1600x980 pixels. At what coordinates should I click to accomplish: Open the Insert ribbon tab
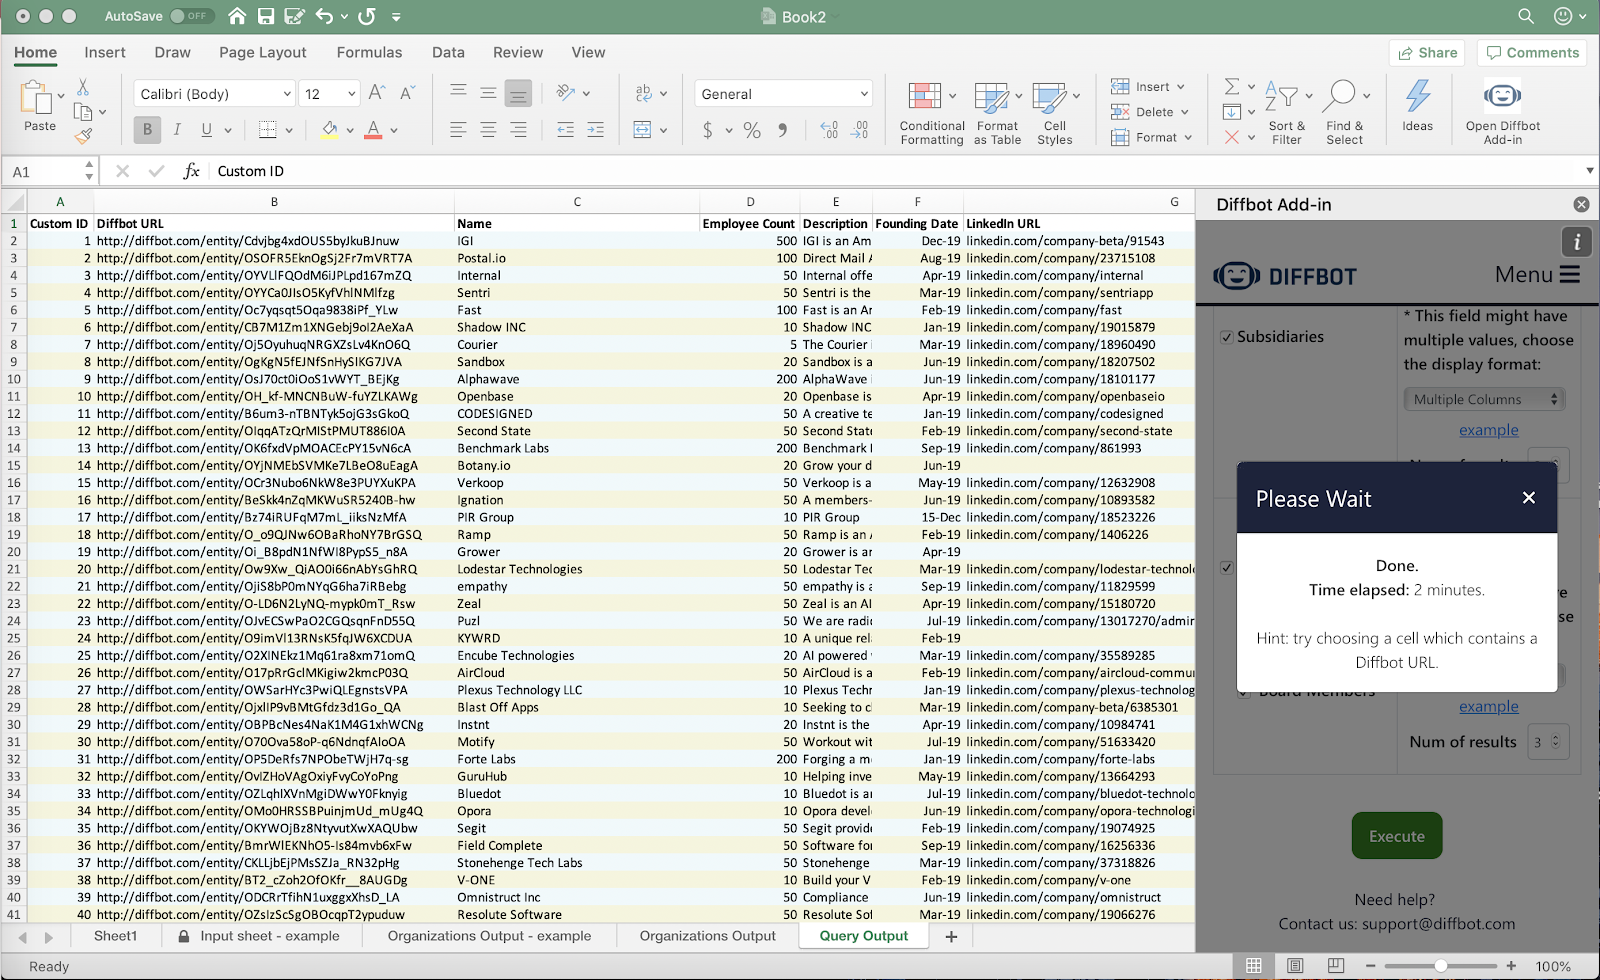(105, 52)
